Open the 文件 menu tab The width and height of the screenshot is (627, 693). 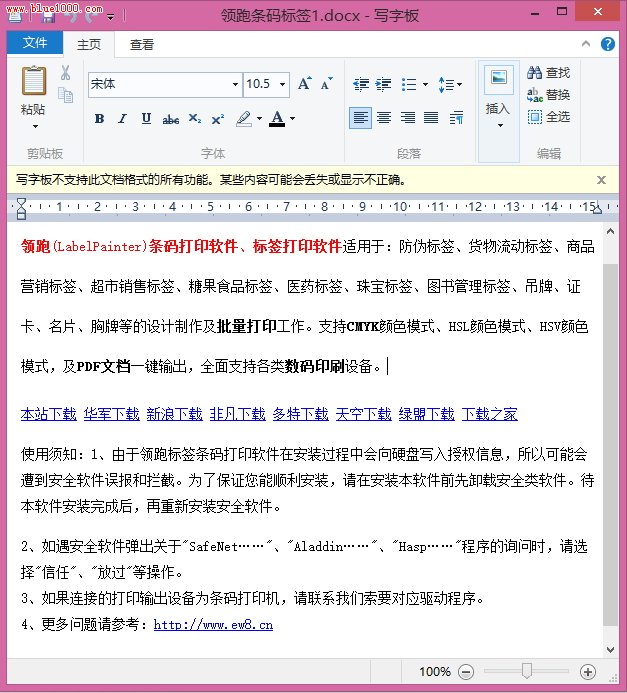[35, 43]
